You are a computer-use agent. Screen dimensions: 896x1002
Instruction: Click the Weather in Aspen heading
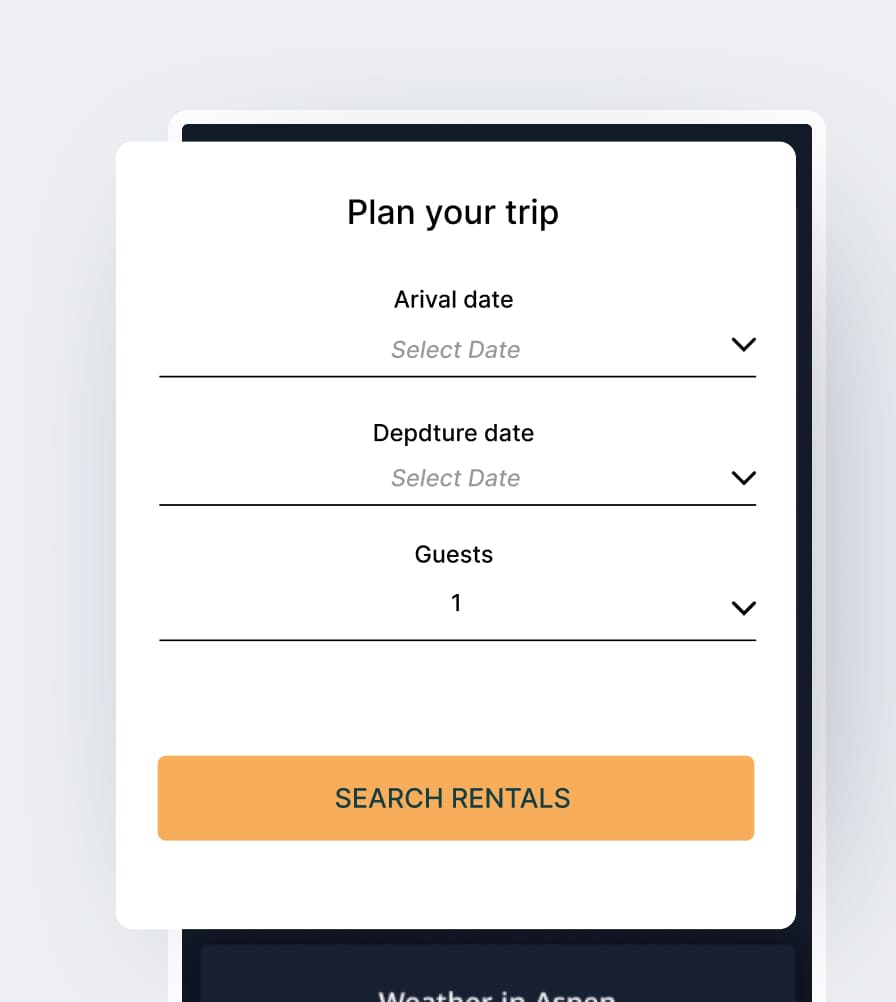[x=496, y=995]
